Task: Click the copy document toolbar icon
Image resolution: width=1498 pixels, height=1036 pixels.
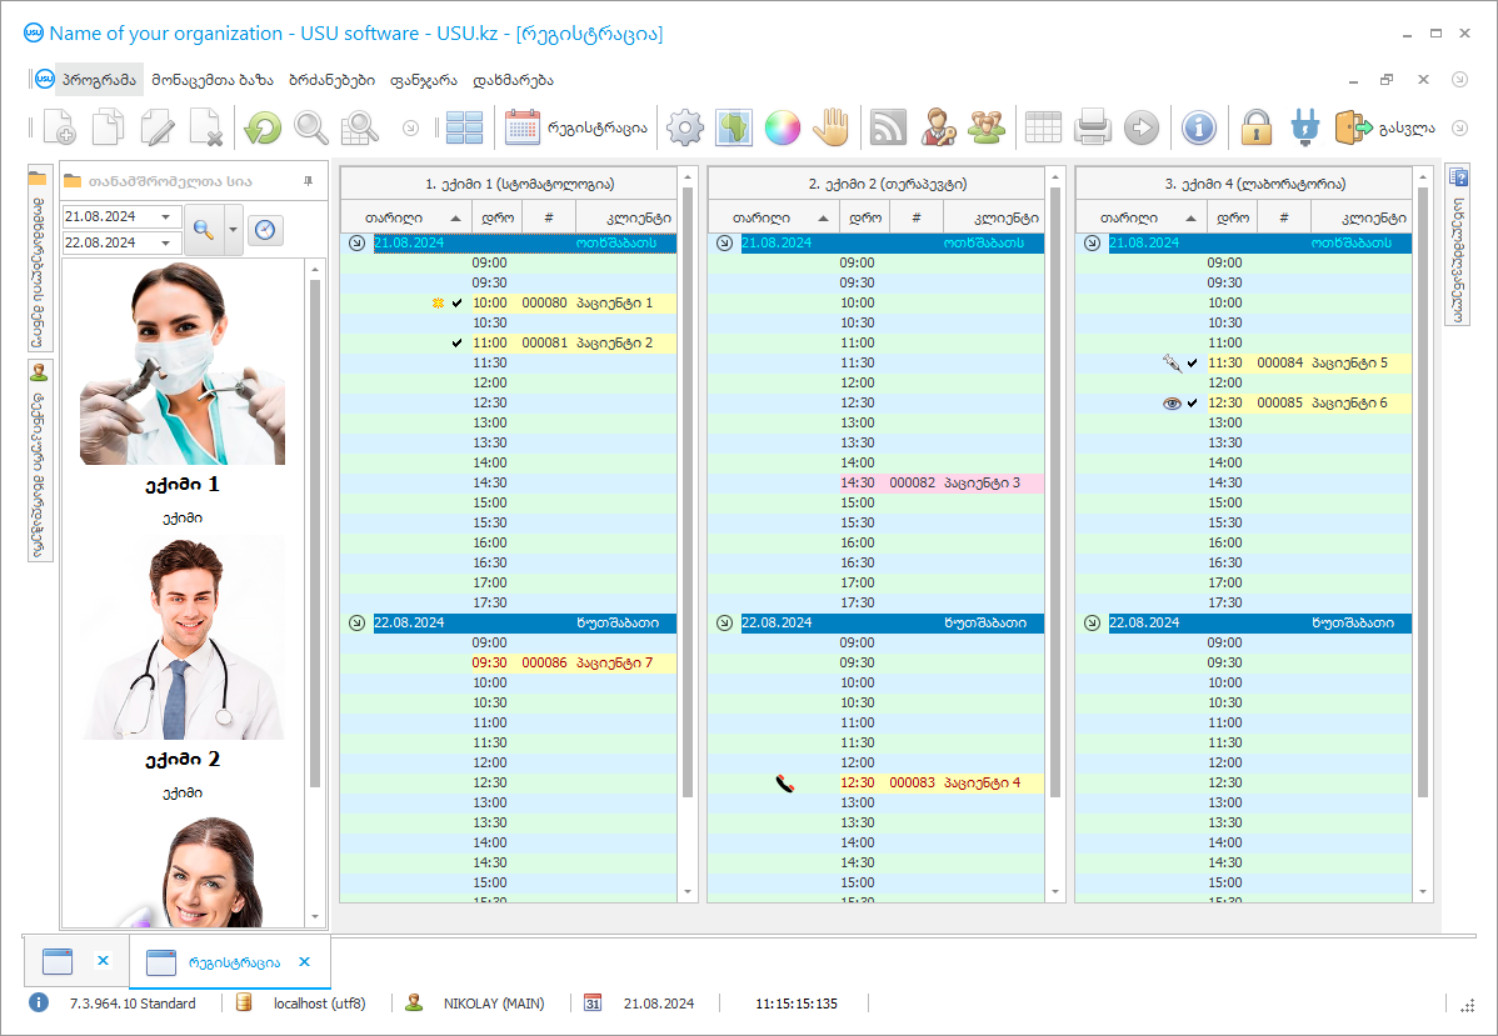Action: coord(108,127)
